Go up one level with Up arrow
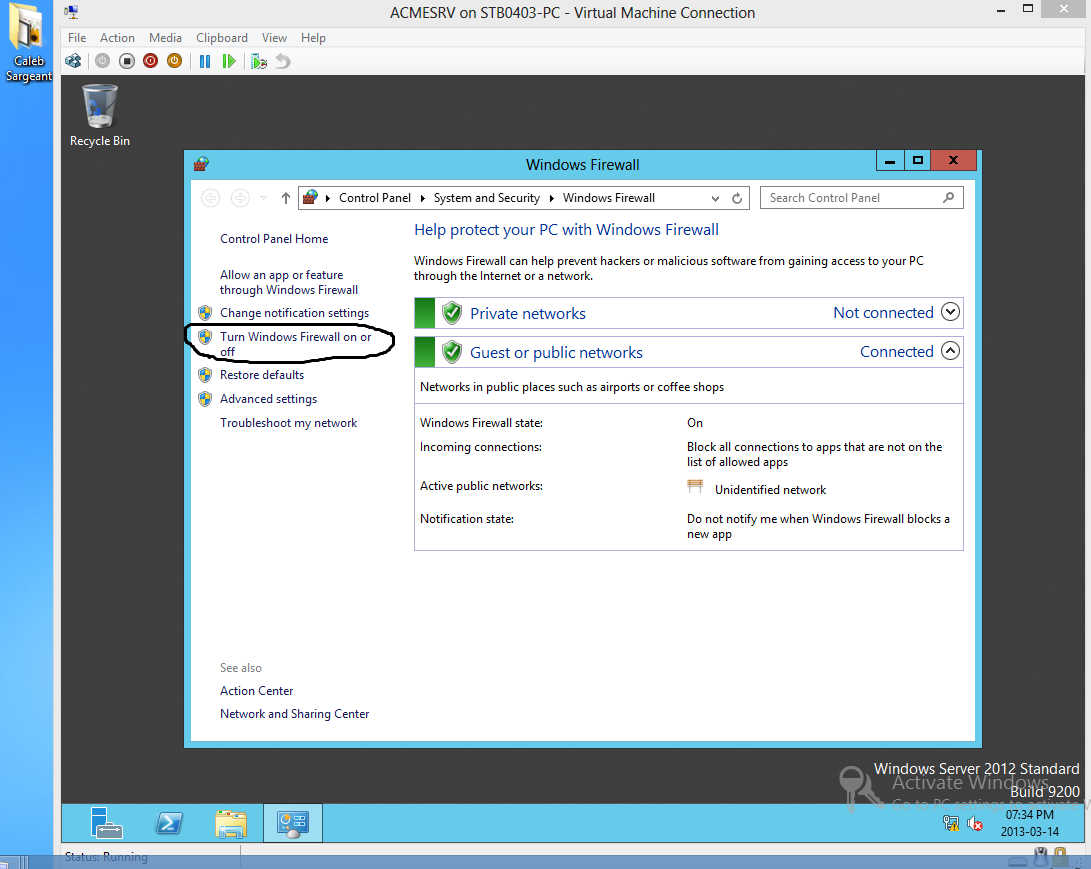Viewport: 1091px width, 869px height. 285,198
